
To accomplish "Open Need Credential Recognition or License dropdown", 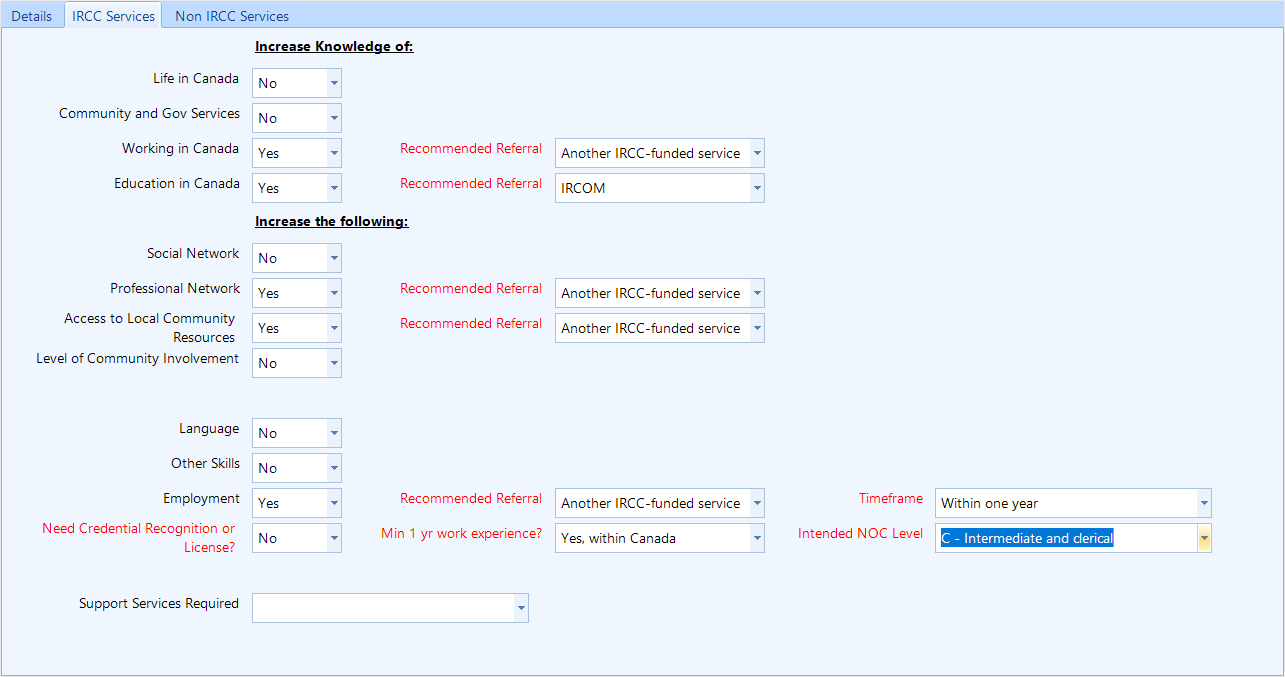I will pyautogui.click(x=334, y=538).
